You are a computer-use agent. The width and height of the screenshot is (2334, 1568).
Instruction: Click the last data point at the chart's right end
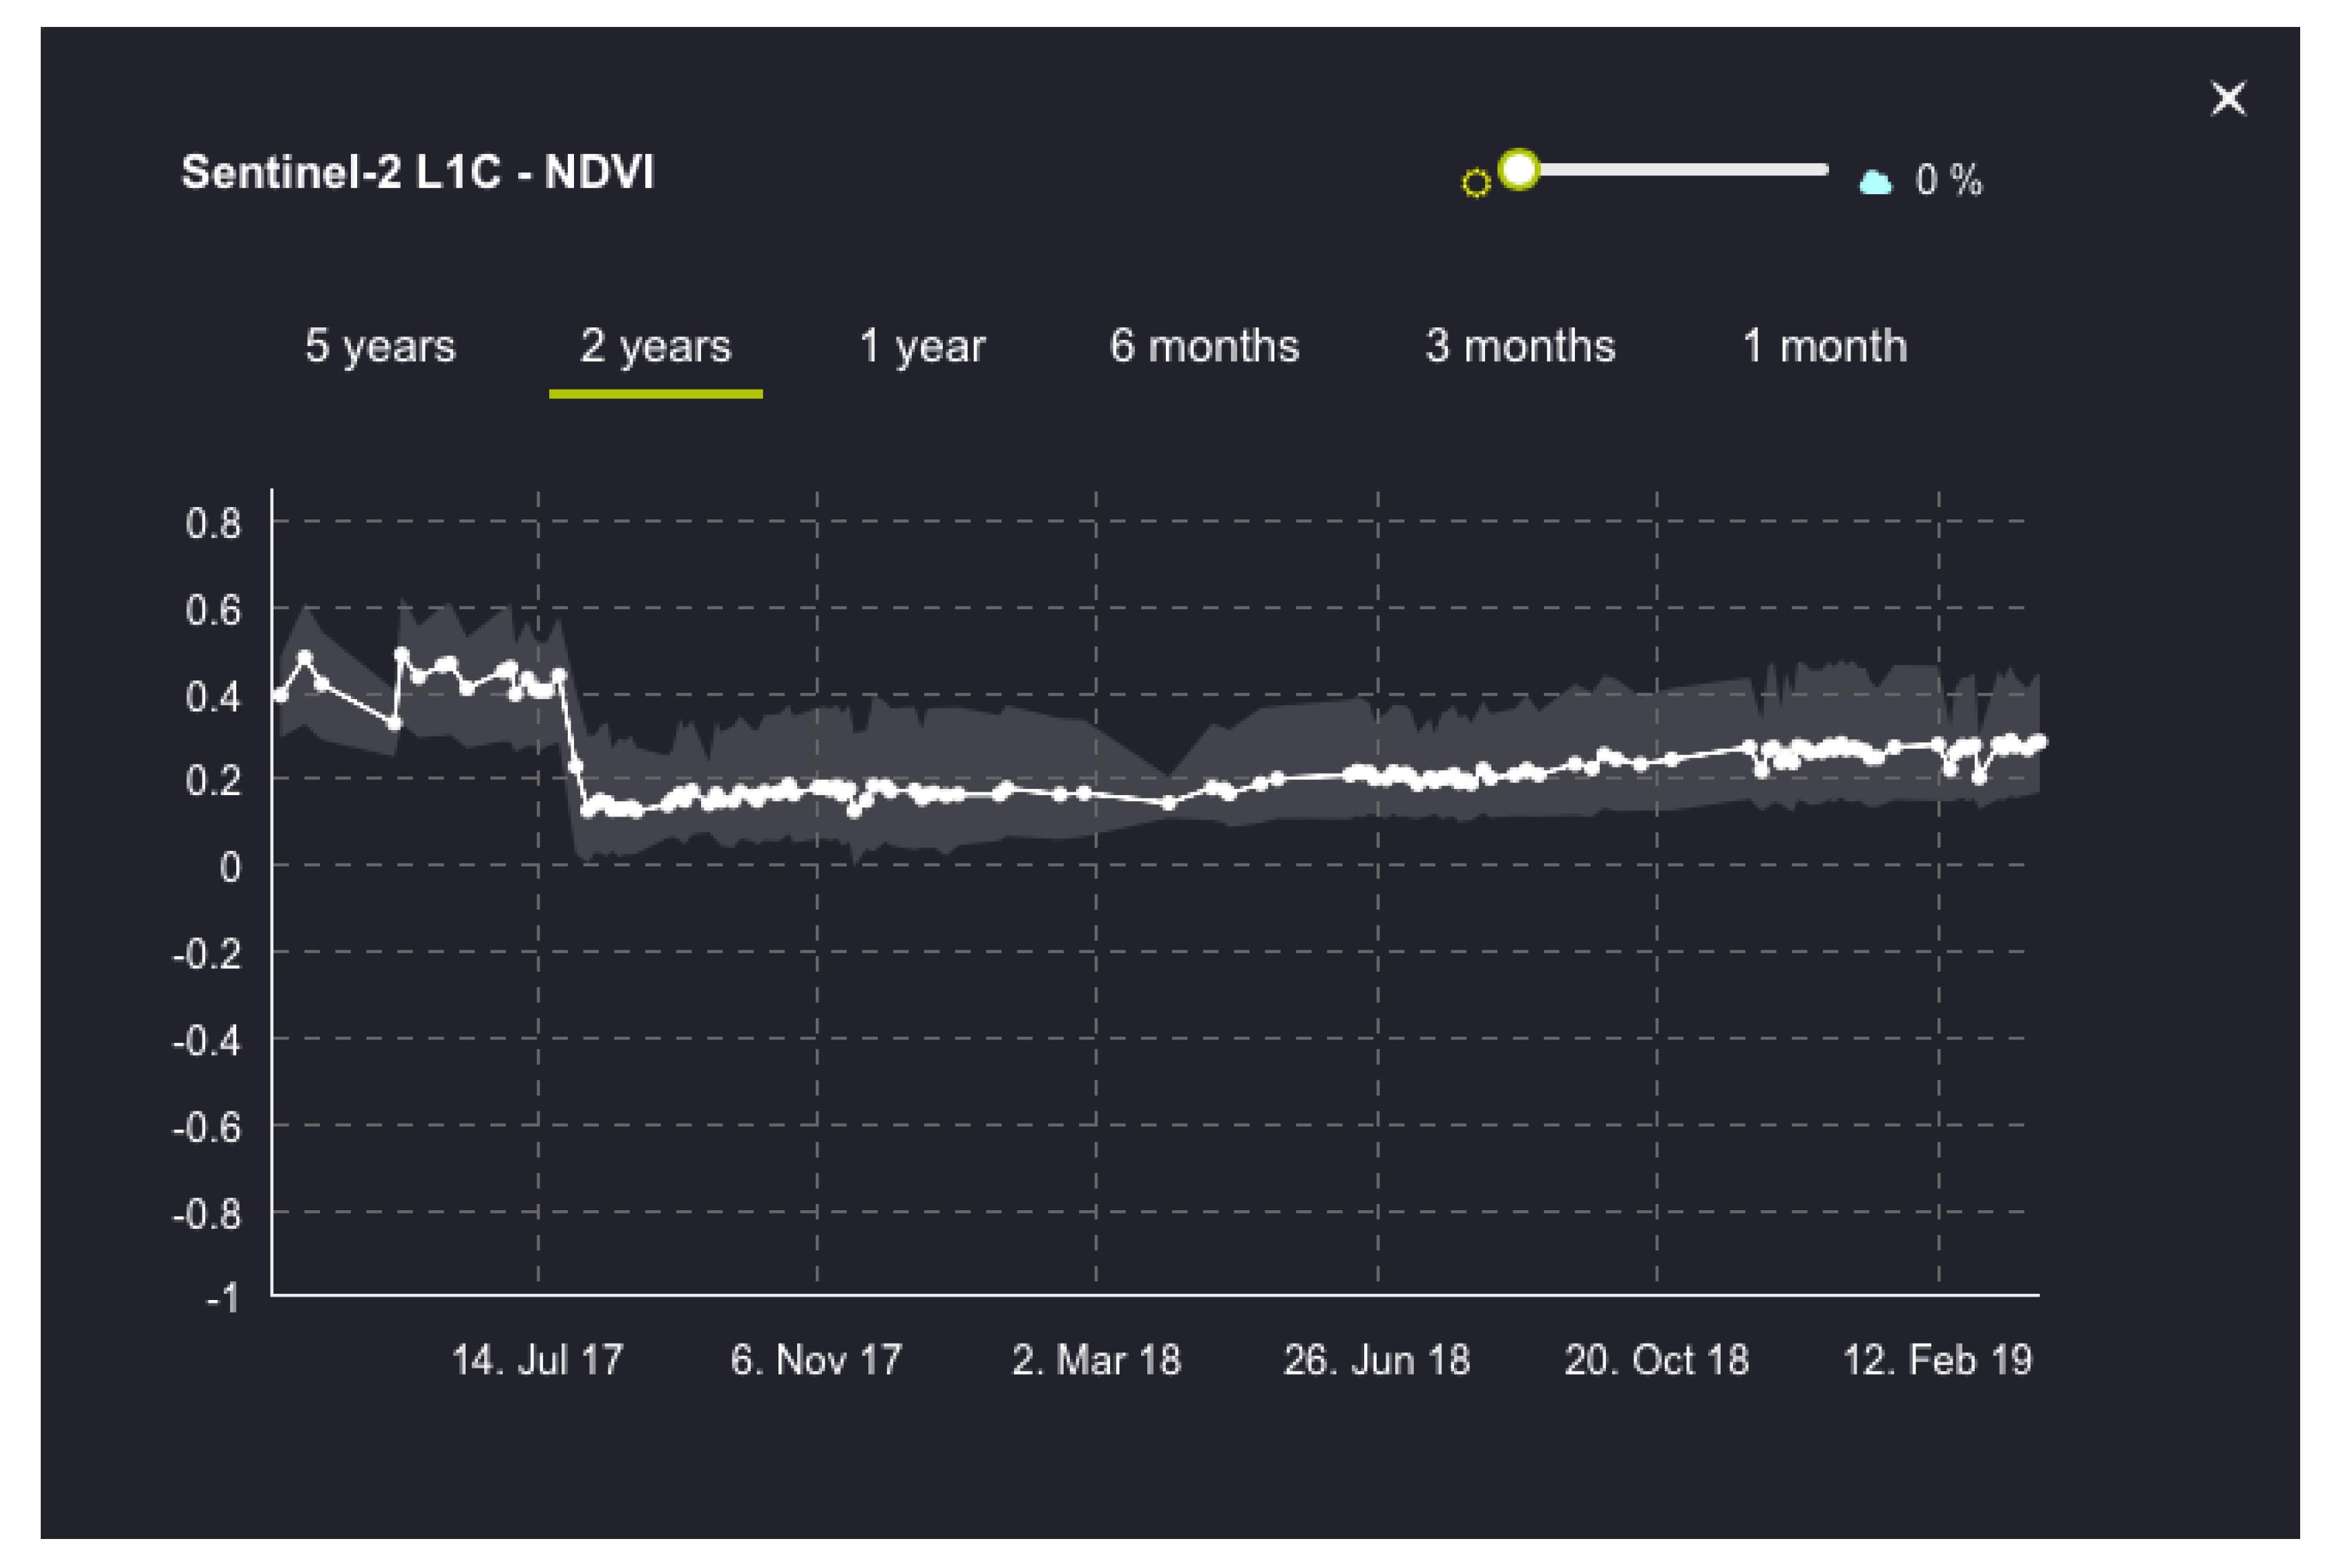point(2040,741)
